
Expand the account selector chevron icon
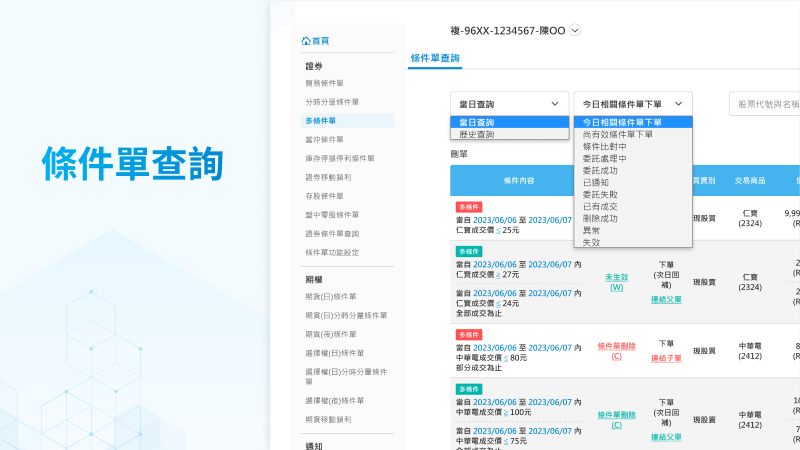click(575, 30)
